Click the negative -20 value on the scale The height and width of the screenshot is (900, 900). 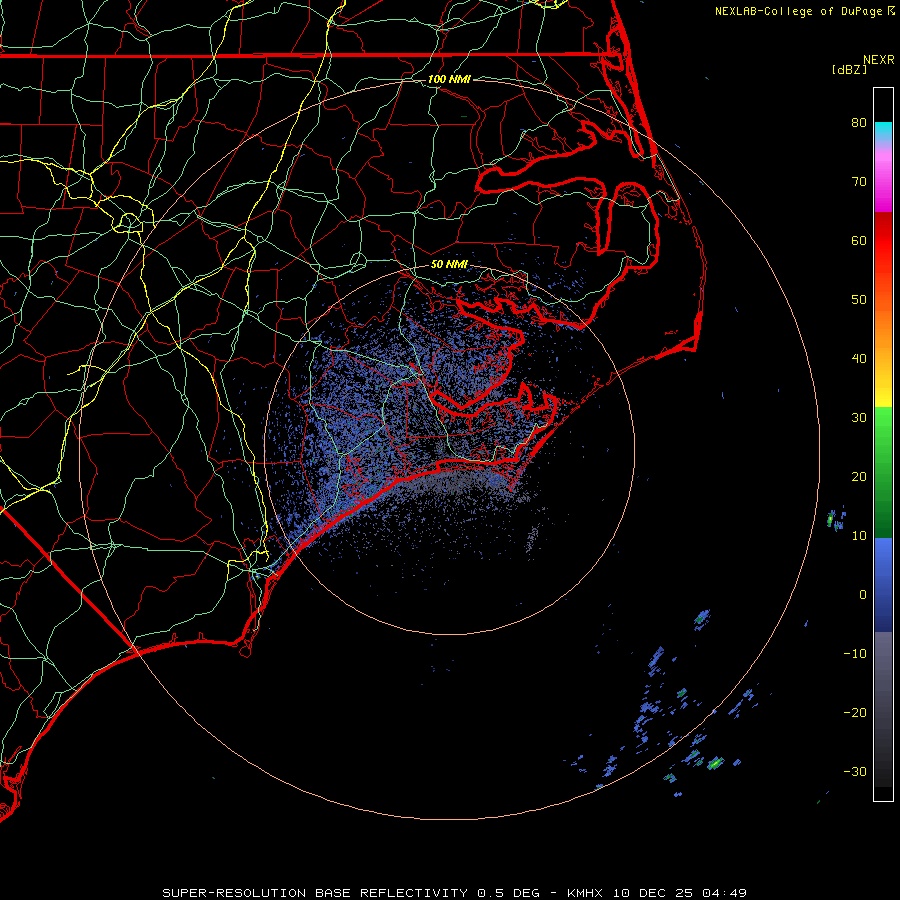click(x=855, y=713)
